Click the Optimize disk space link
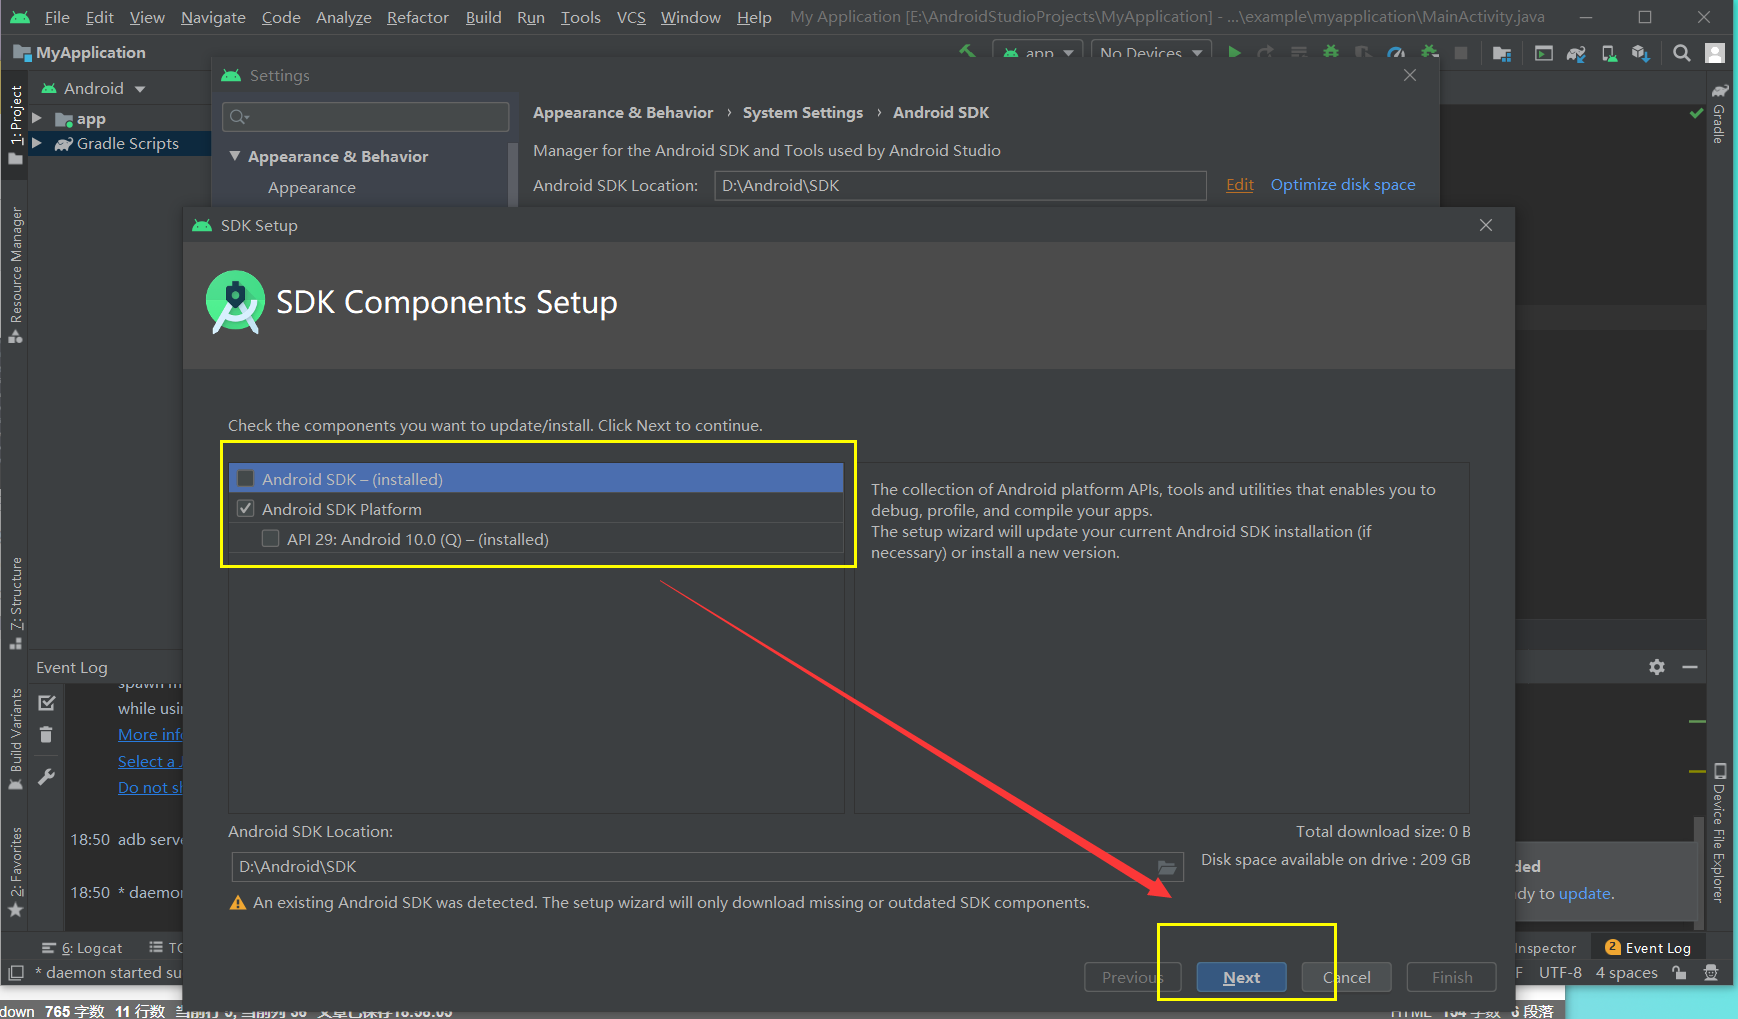The image size is (1738, 1019). point(1343,184)
